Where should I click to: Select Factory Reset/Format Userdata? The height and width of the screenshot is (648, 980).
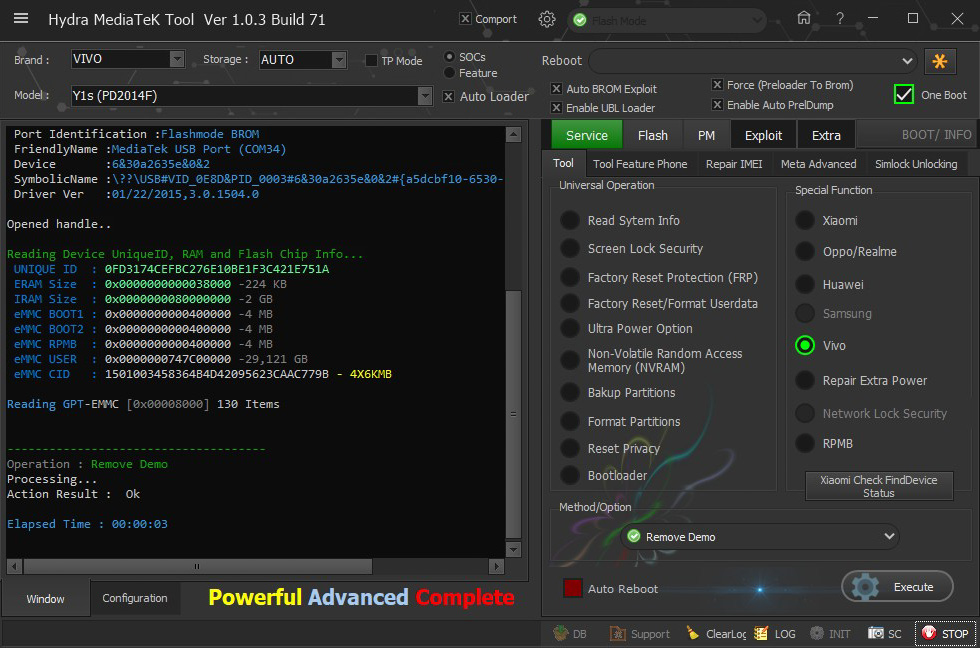[x=569, y=303]
